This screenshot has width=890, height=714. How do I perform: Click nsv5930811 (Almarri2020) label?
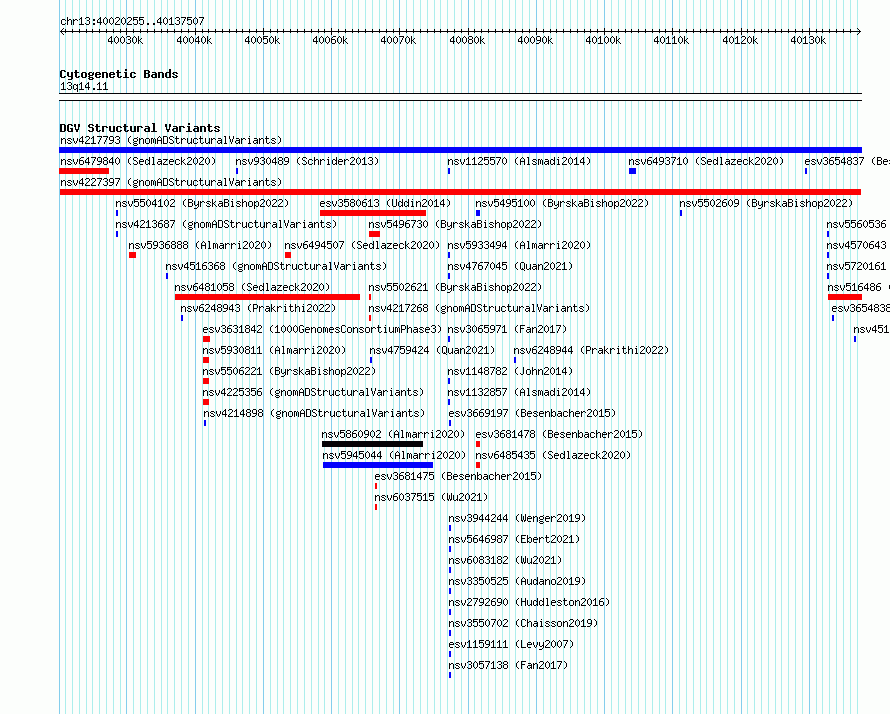(274, 350)
